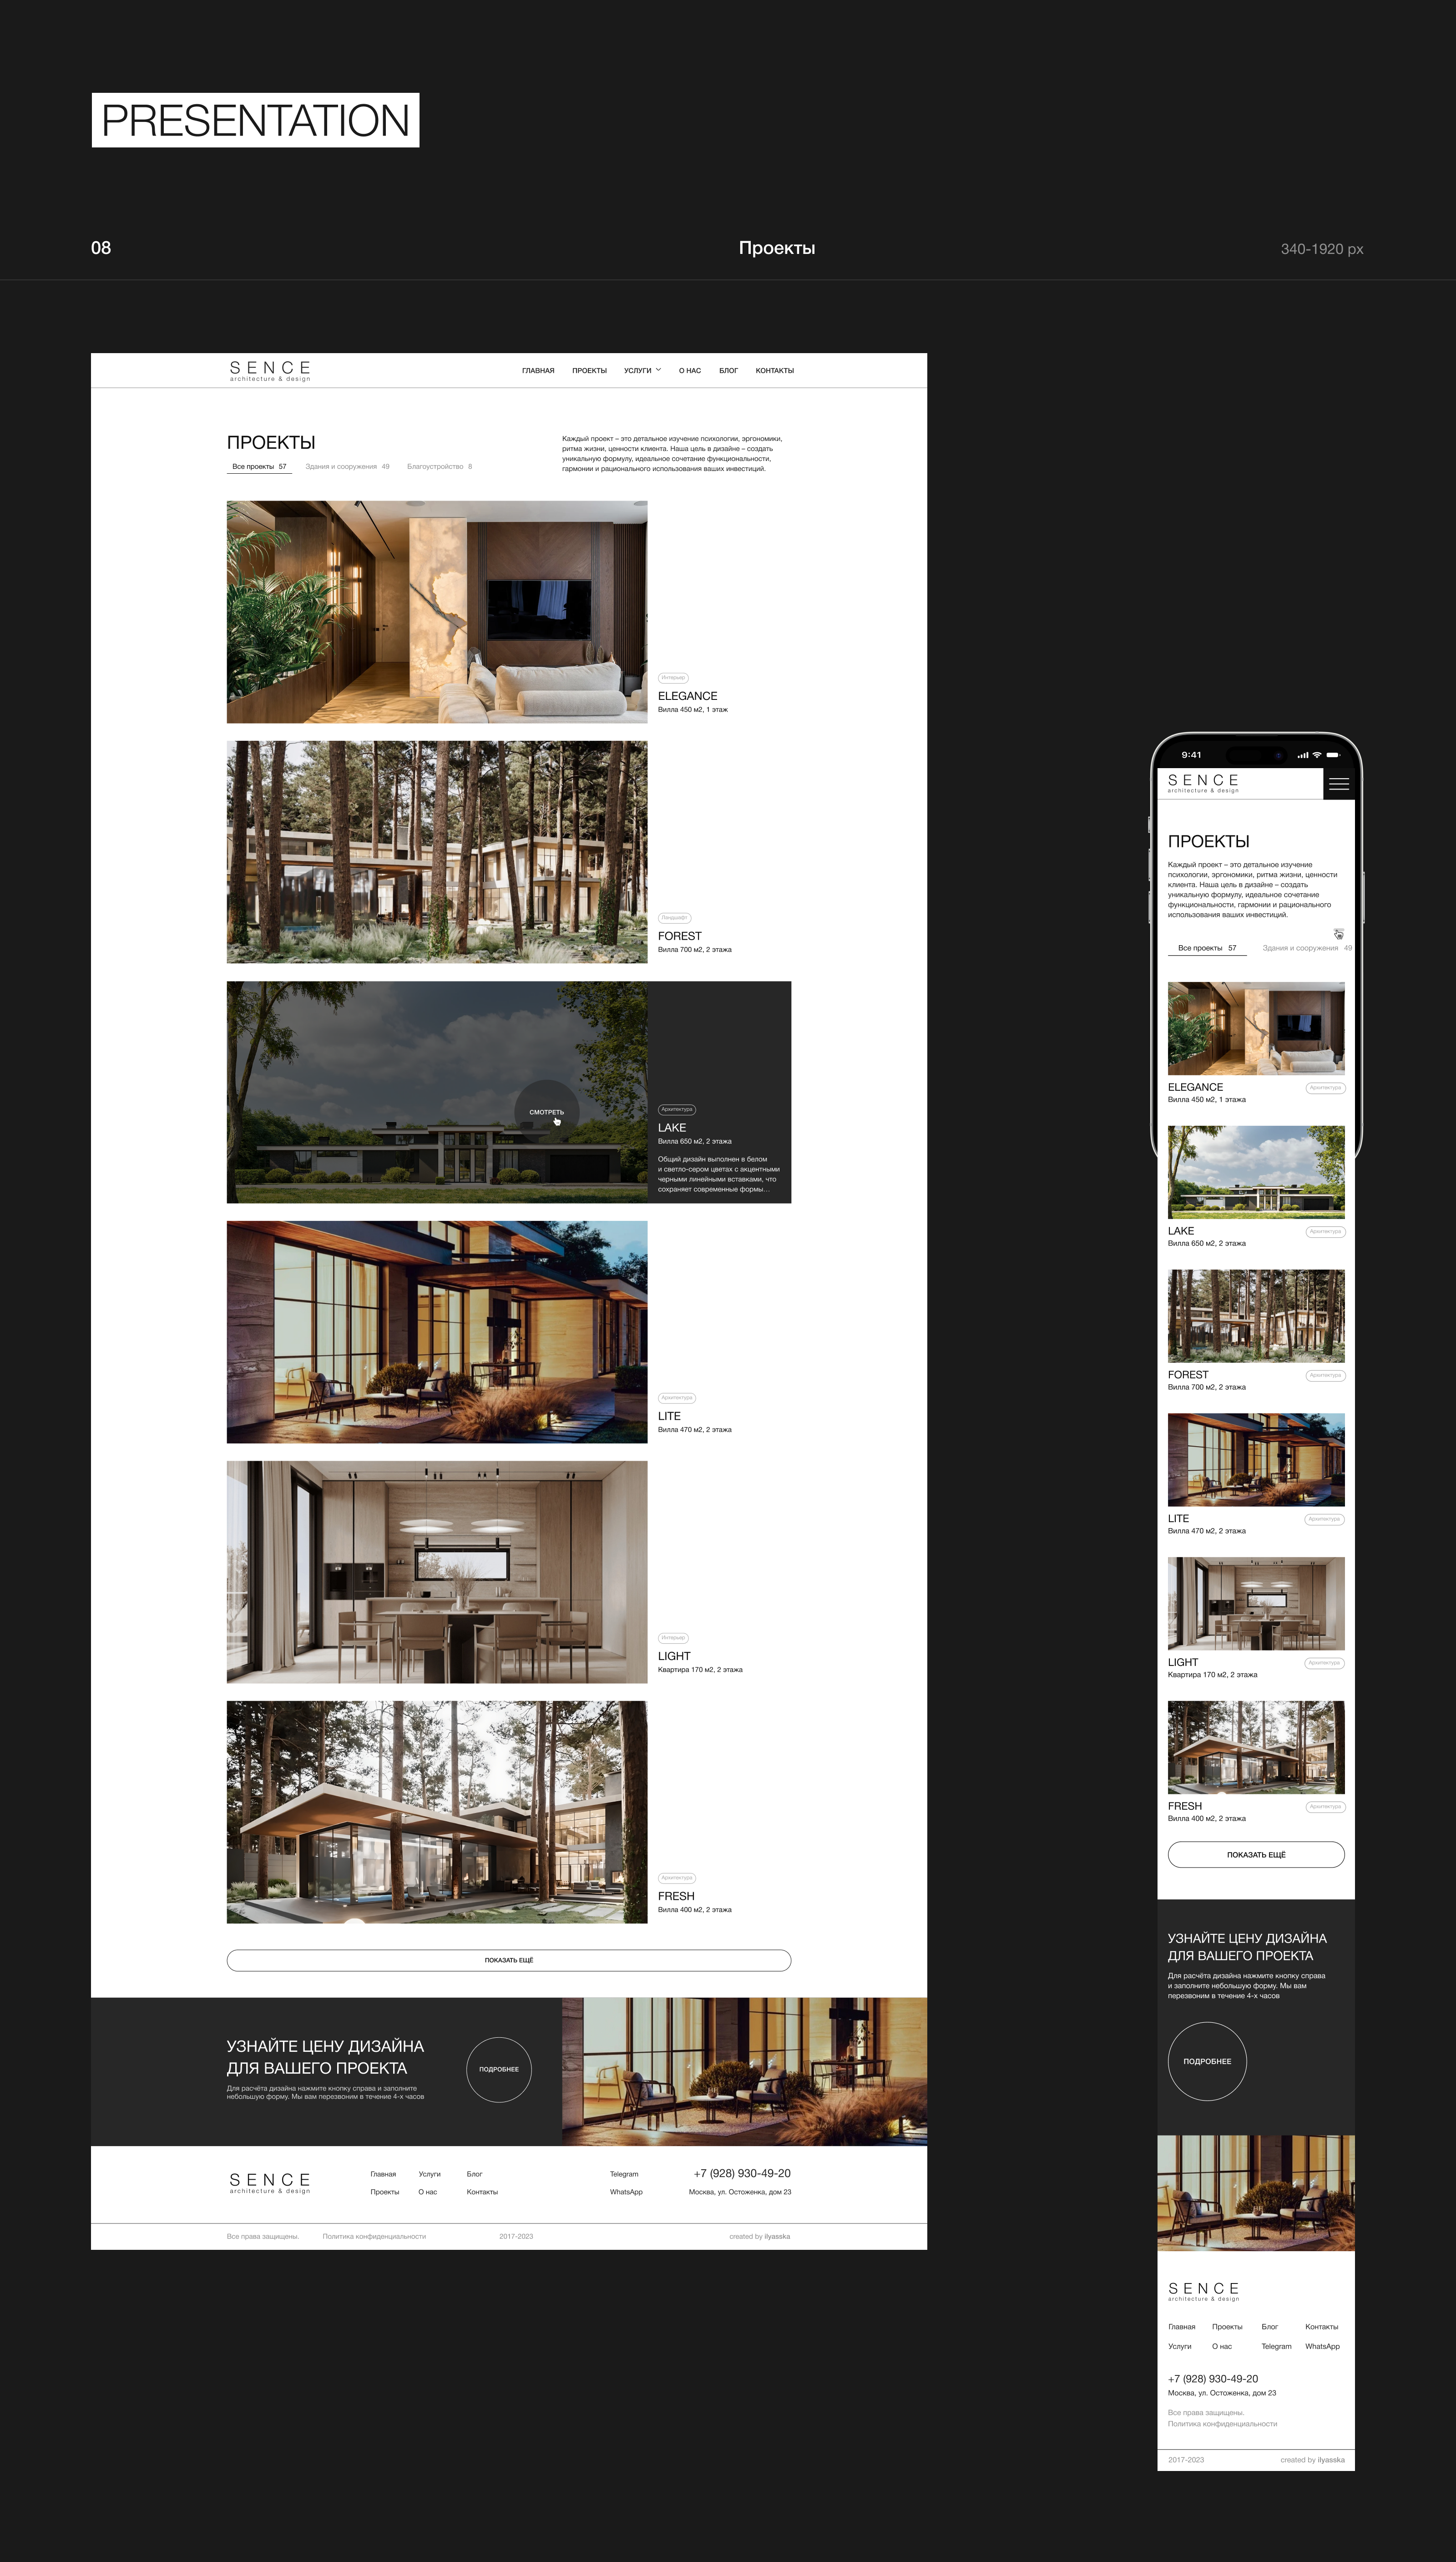Tap the mobile Здания и сооружения filter tab
The width and height of the screenshot is (1456, 2562).
pos(1299,948)
